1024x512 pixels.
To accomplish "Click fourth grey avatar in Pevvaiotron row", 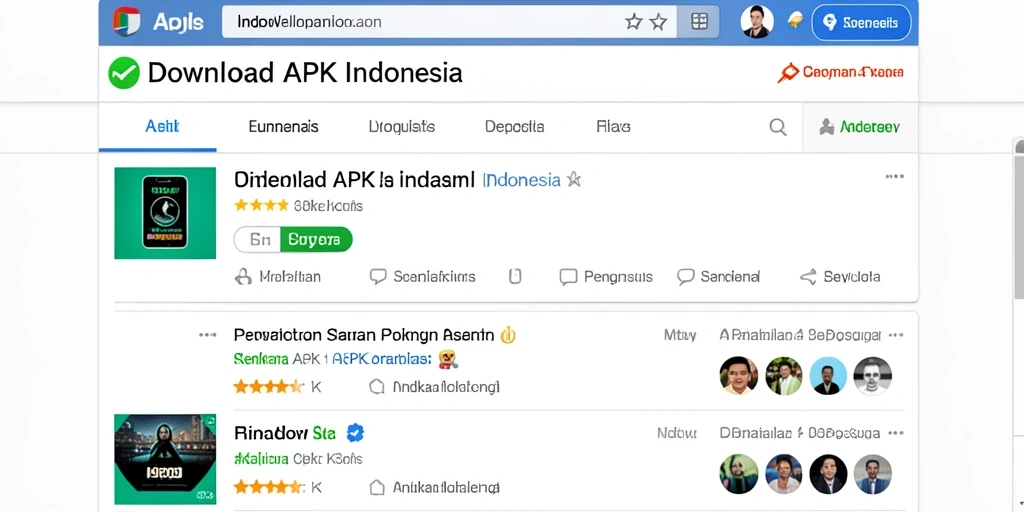I will point(872,376).
